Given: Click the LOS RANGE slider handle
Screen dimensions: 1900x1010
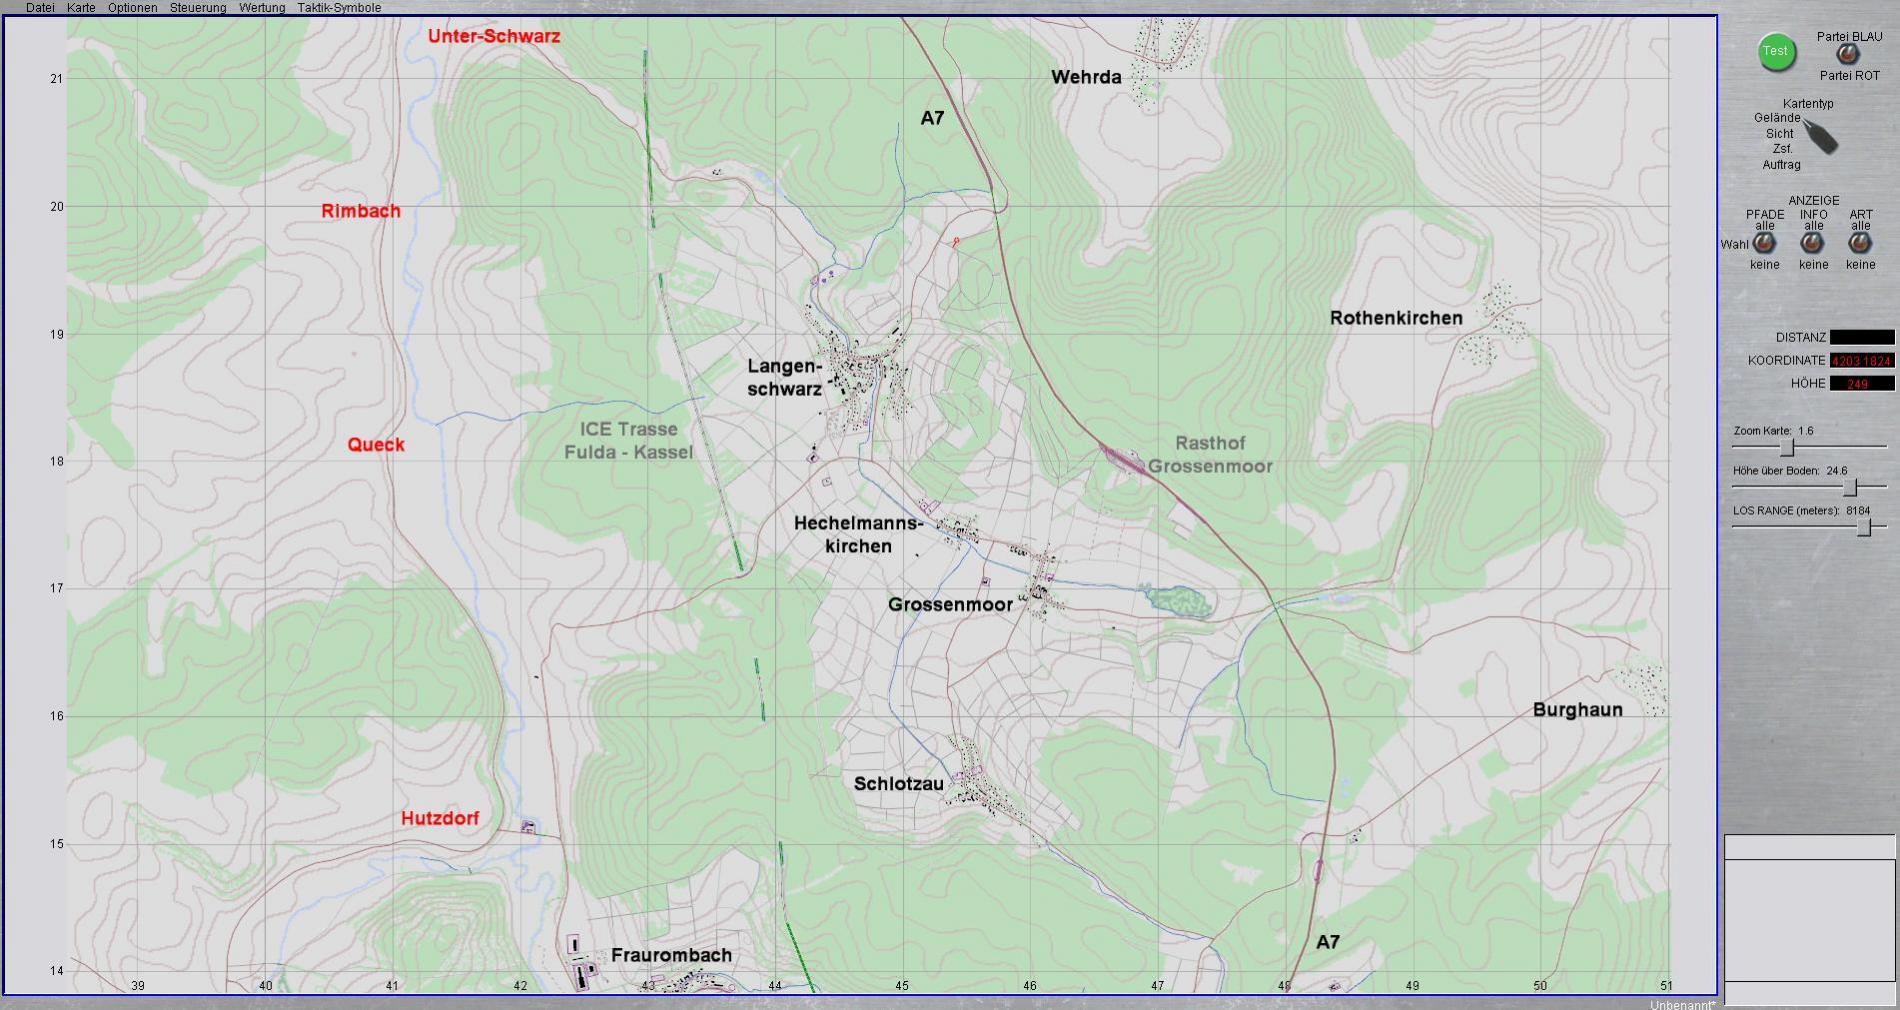Looking at the screenshot, I should [1864, 527].
